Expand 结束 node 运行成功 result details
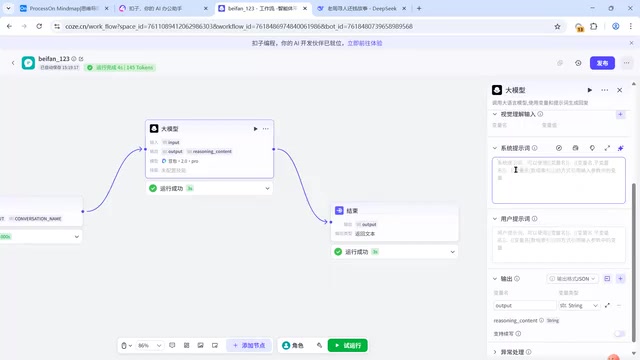This screenshot has width=640, height=360. pyautogui.click(x=452, y=252)
